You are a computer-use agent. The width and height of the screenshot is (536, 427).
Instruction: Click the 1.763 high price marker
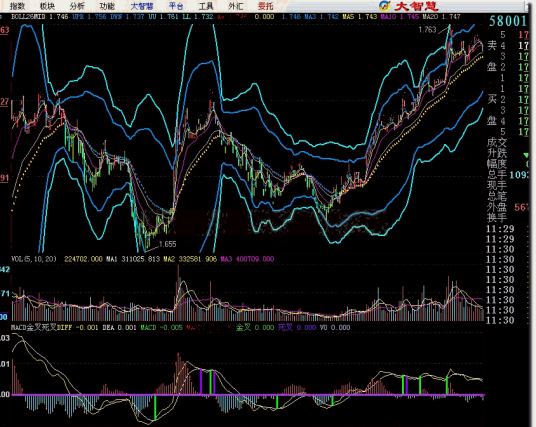tap(427, 30)
